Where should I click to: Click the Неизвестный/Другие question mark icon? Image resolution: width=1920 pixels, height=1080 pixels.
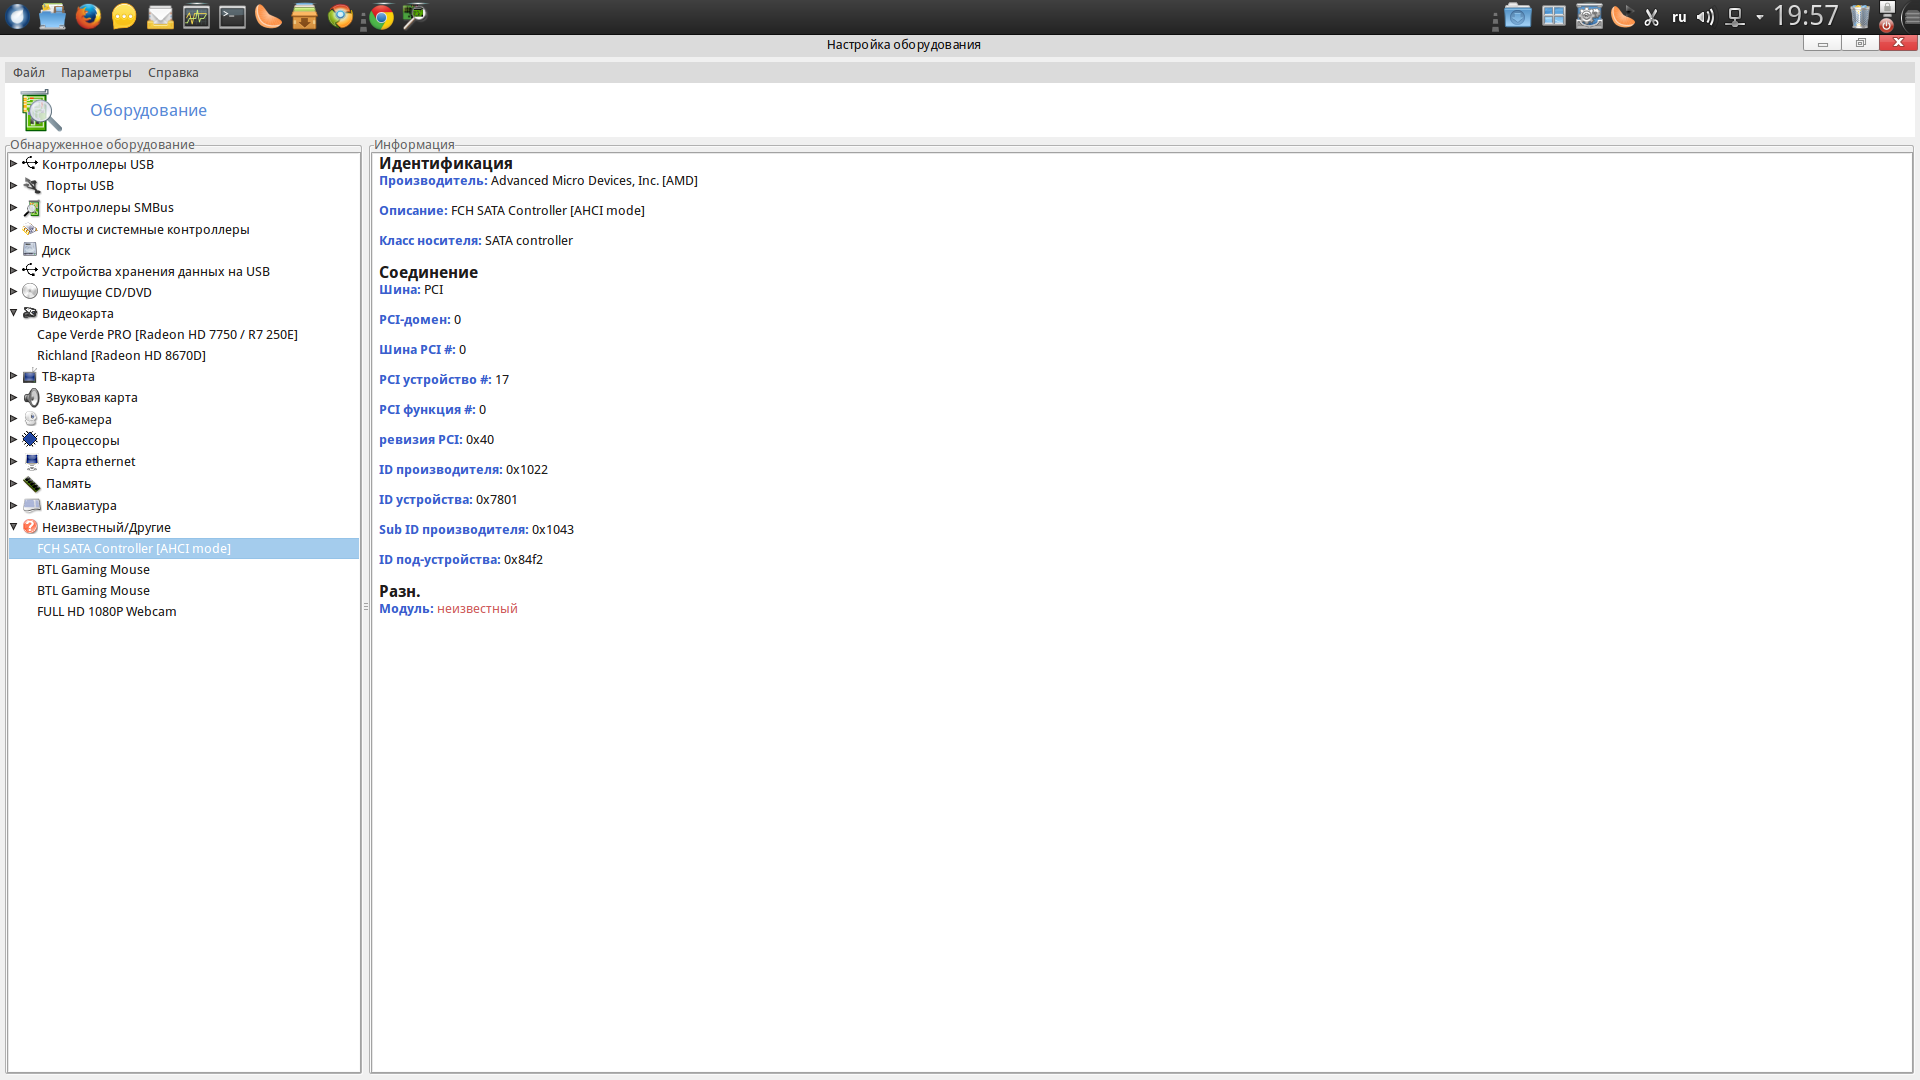[30, 527]
